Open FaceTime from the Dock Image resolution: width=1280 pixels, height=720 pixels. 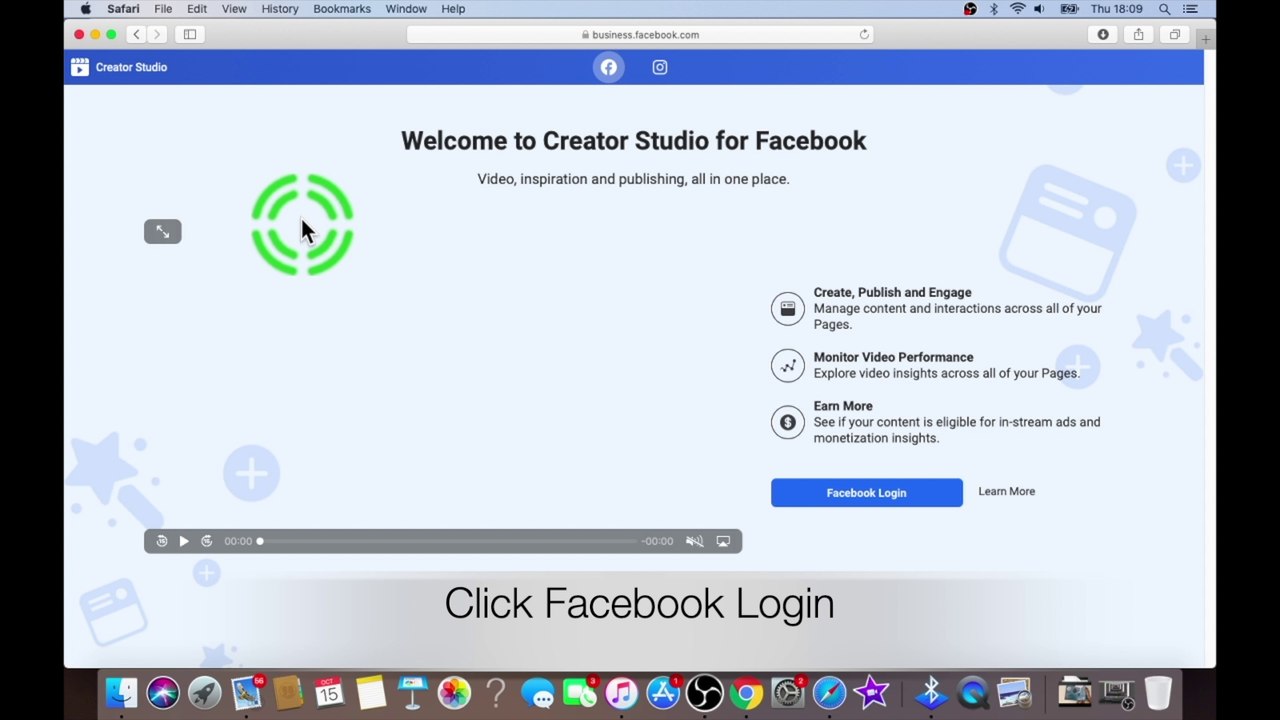(x=580, y=693)
